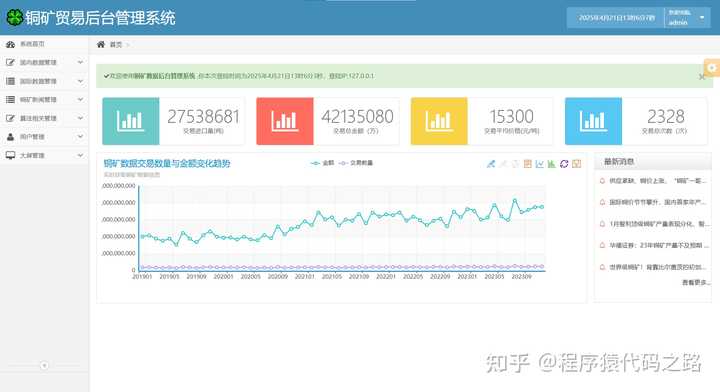The height and width of the screenshot is (392, 720).
Task: Toggle the 金额 series in the chart legend
Action: click(322, 163)
